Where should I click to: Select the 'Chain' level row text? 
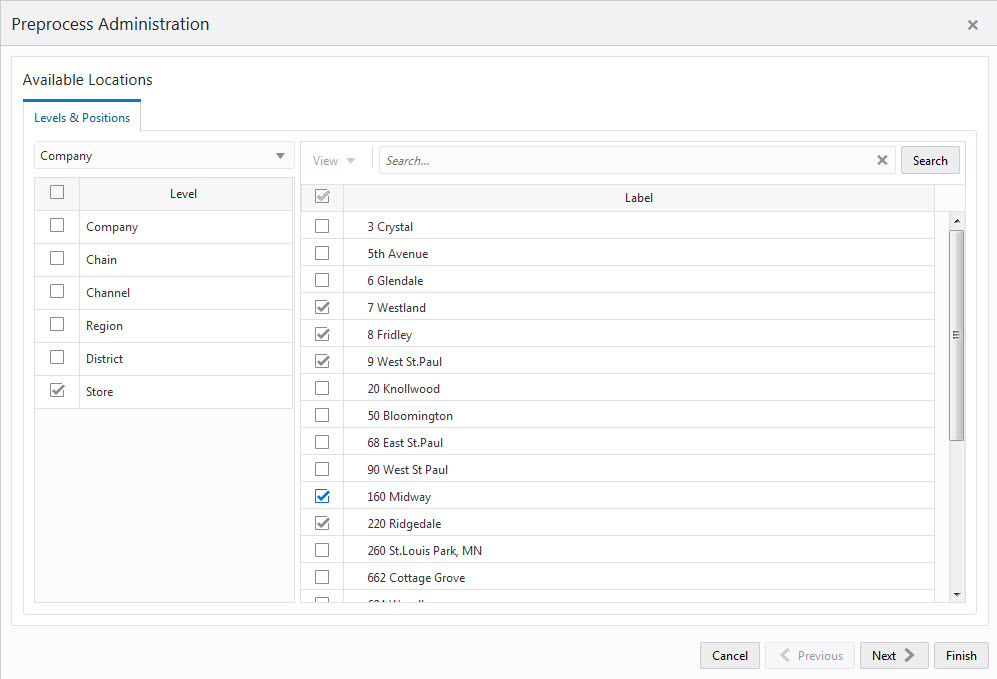tap(101, 259)
